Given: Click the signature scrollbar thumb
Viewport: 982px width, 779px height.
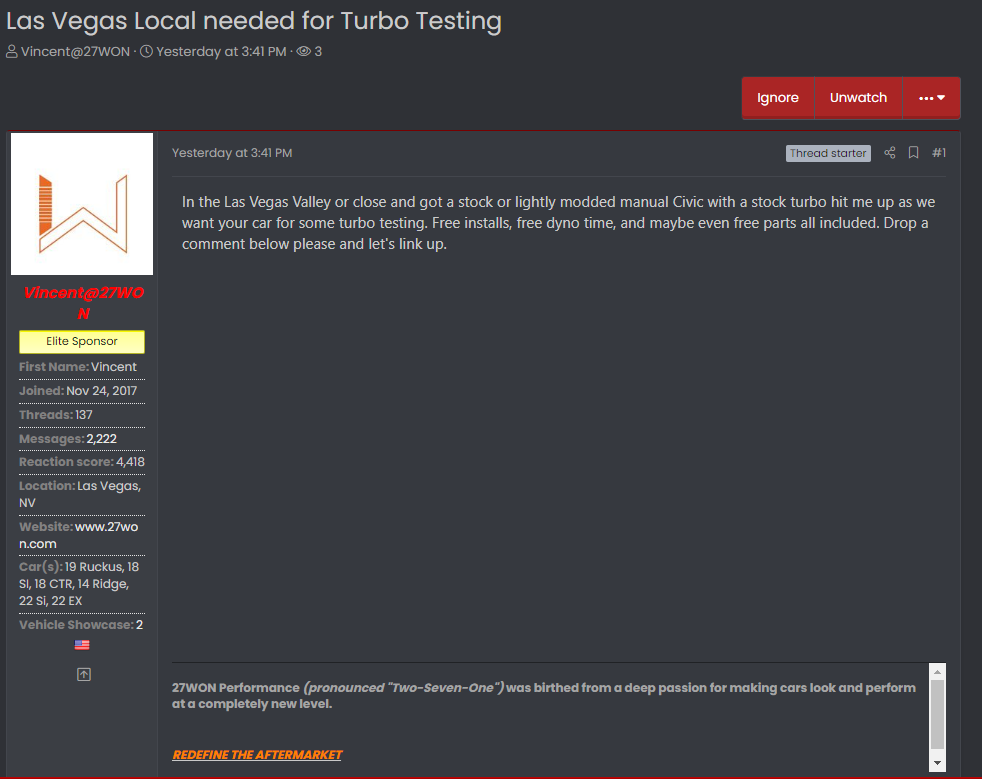Looking at the screenshot, I should (937, 714).
